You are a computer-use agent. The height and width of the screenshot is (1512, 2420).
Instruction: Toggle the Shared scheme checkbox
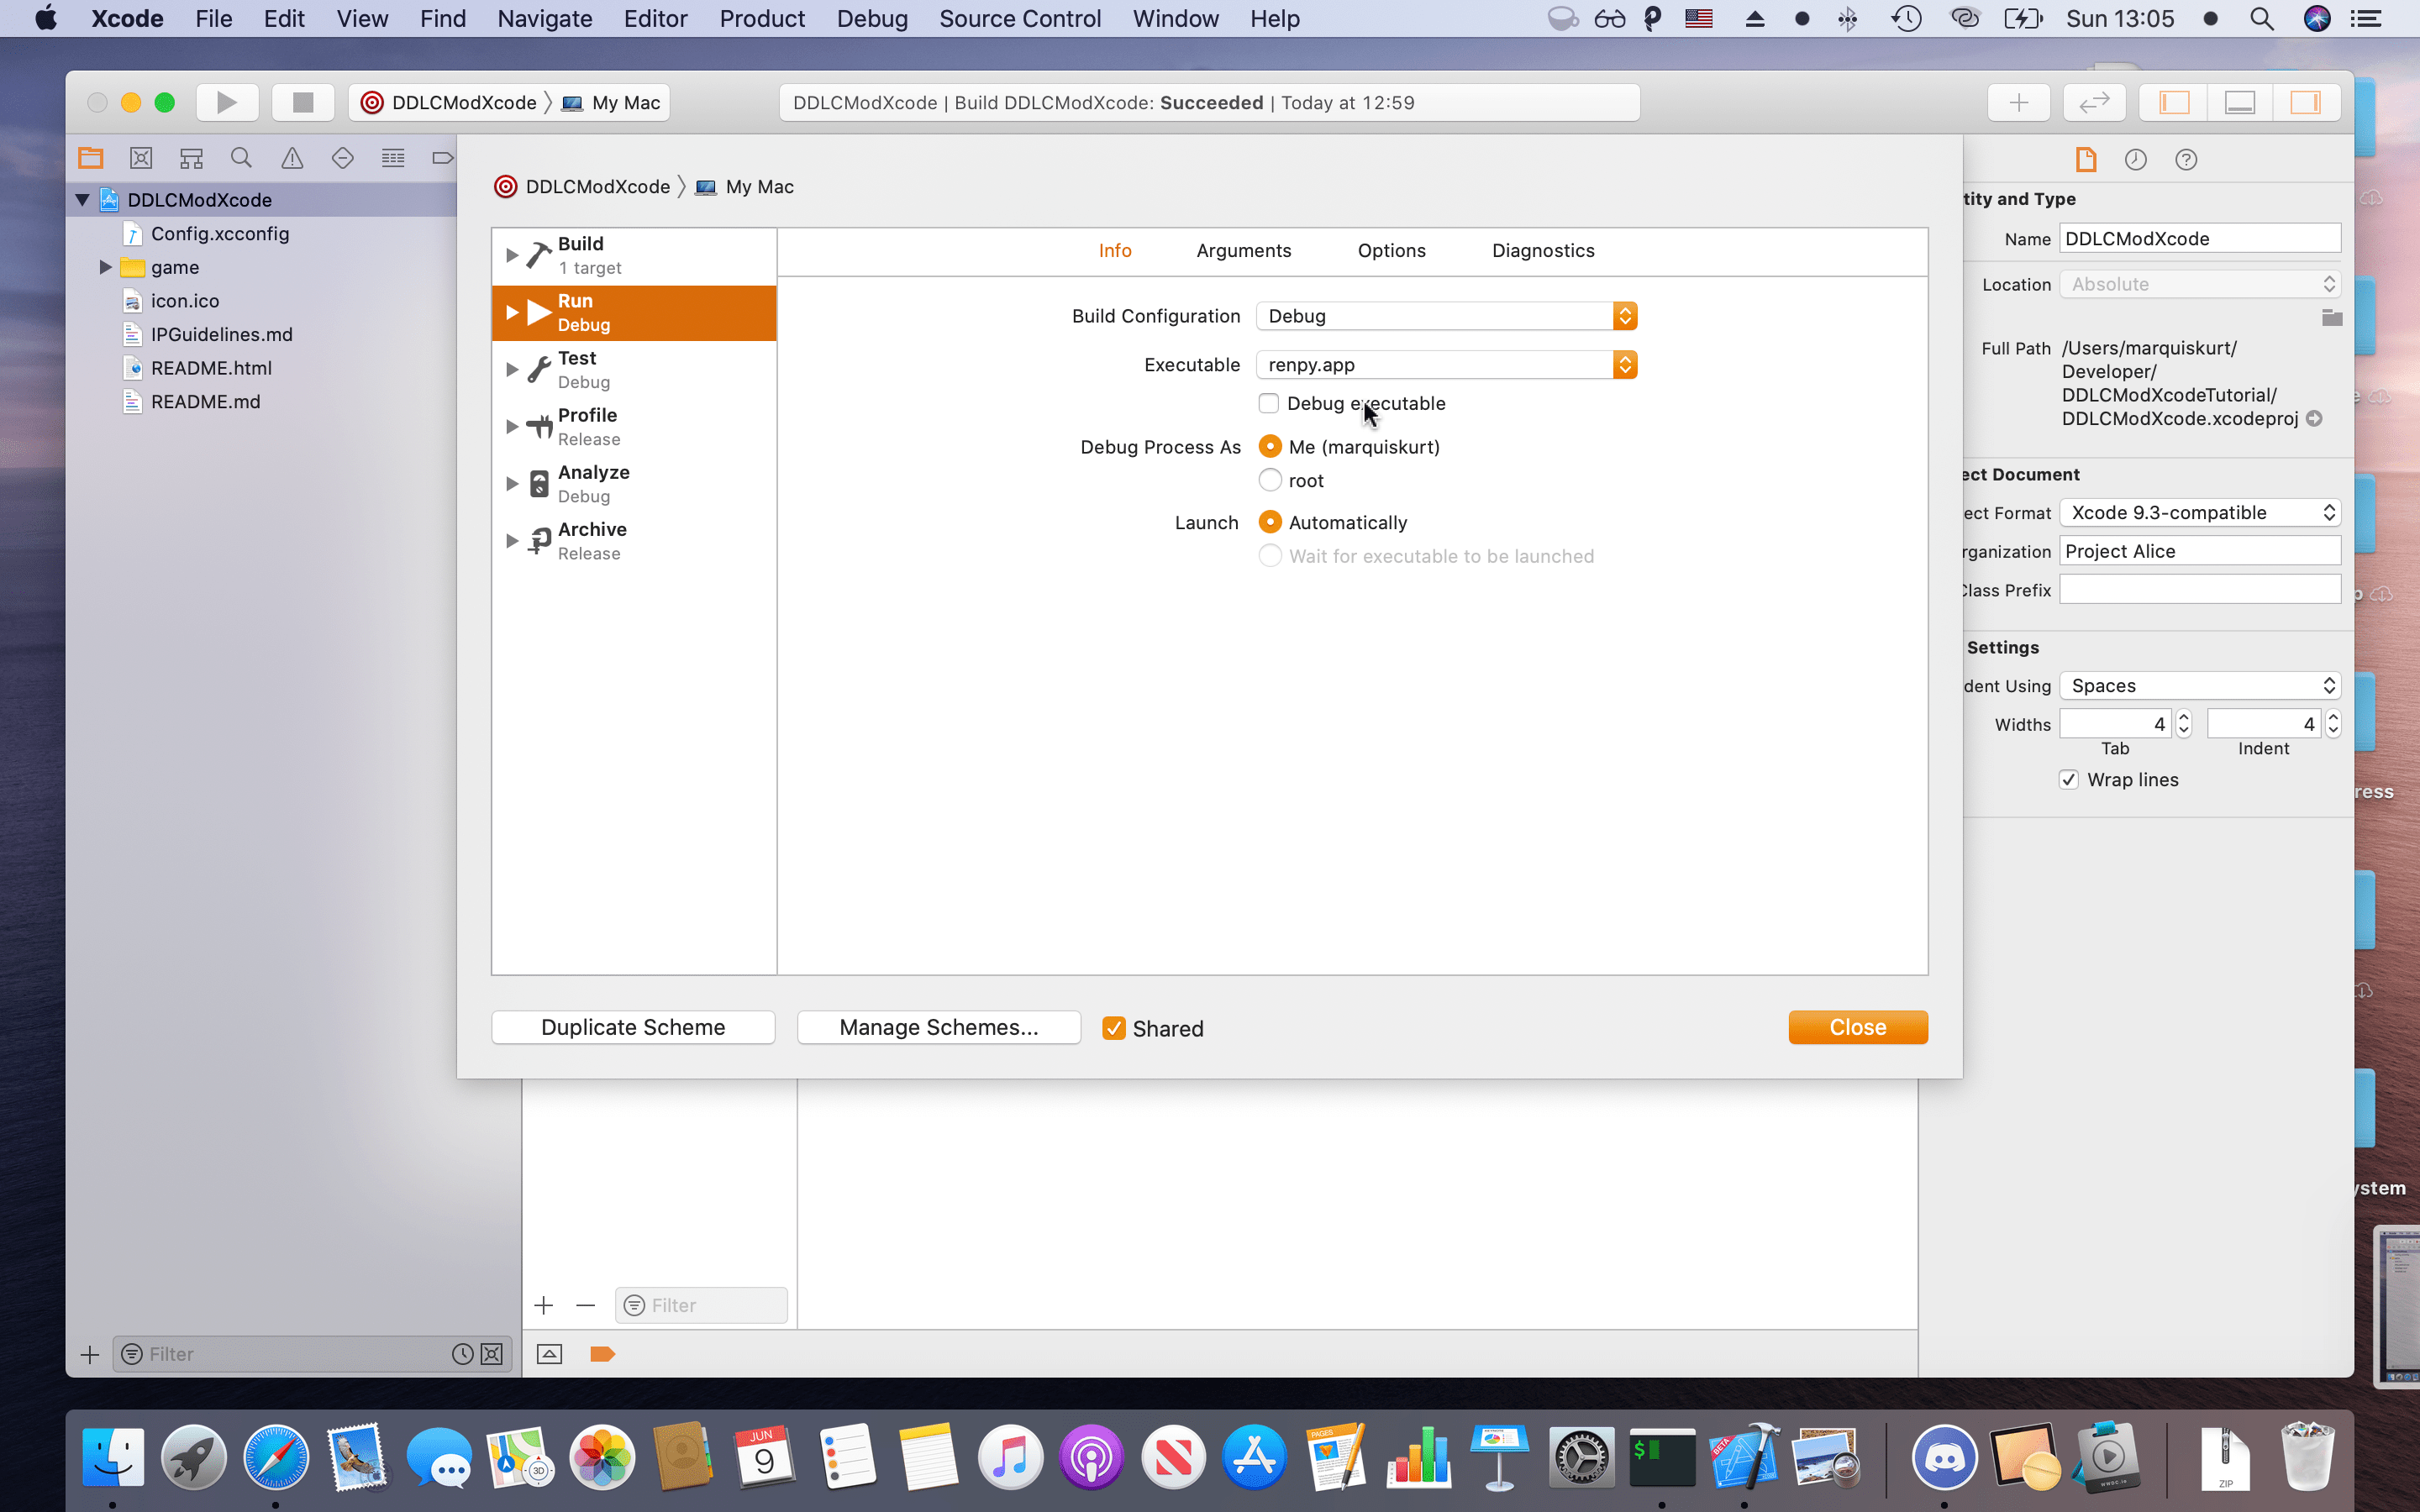pyautogui.click(x=1114, y=1028)
